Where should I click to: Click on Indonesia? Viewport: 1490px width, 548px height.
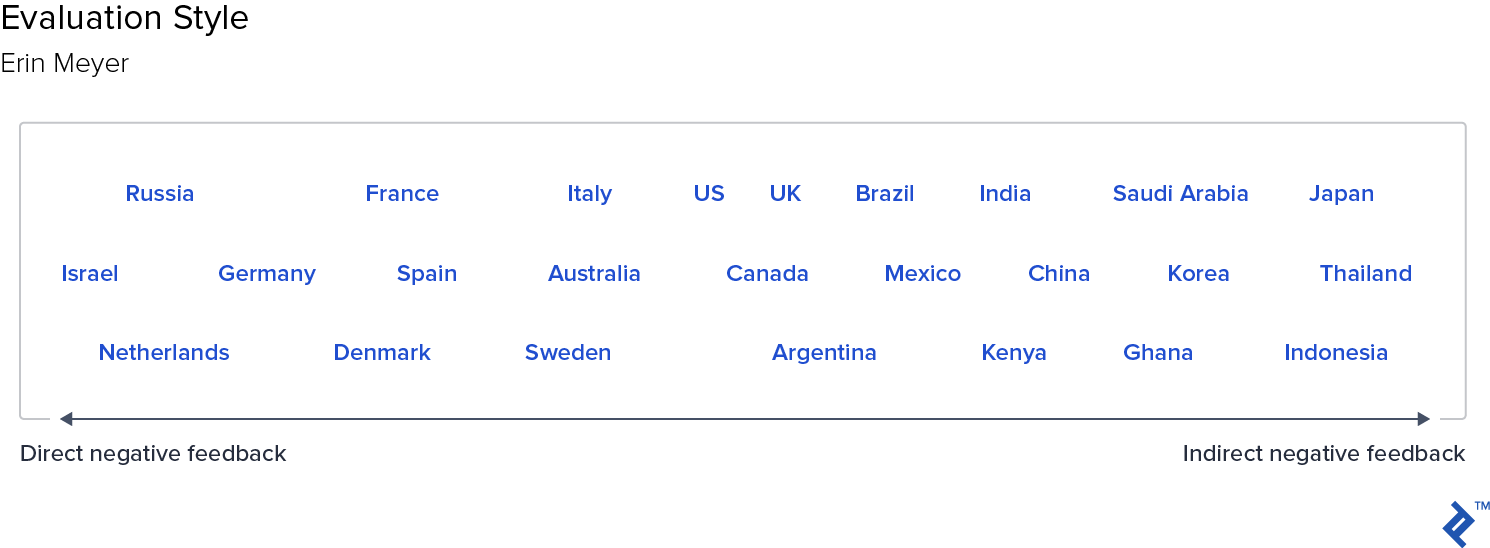(1336, 353)
